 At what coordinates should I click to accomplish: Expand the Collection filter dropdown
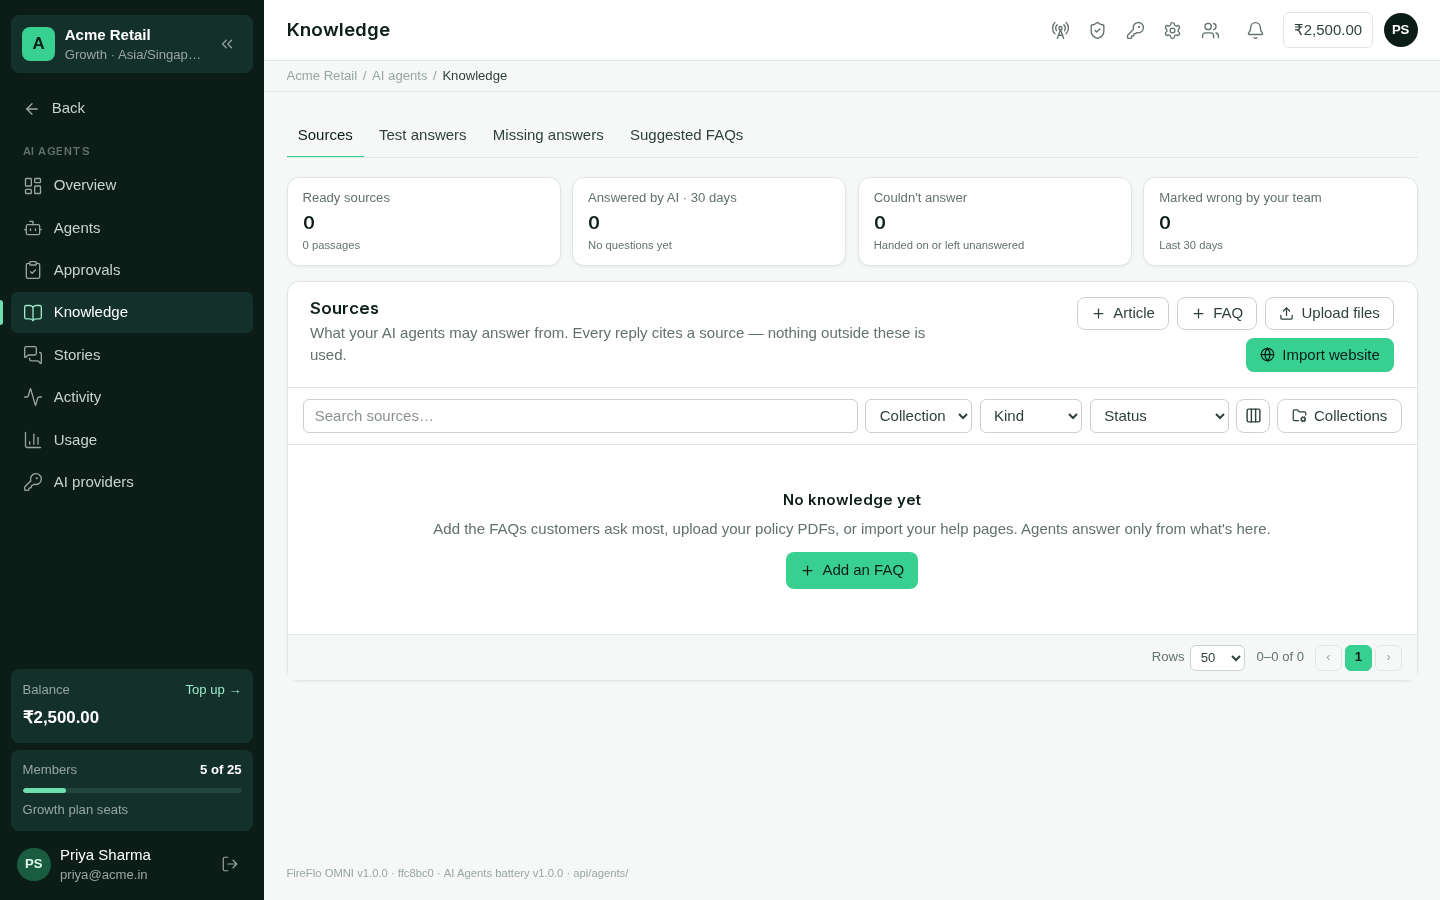pos(918,416)
